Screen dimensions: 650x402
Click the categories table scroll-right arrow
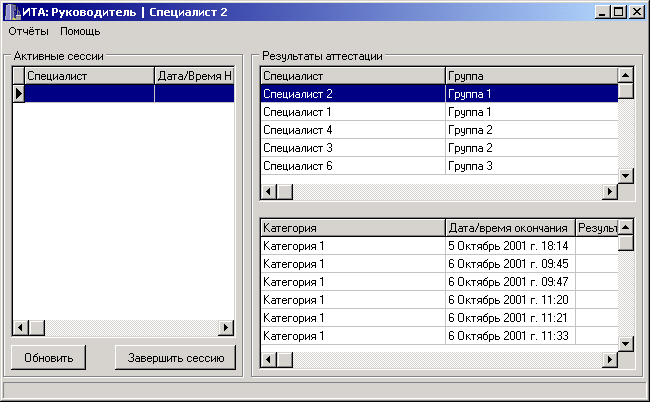tap(610, 359)
